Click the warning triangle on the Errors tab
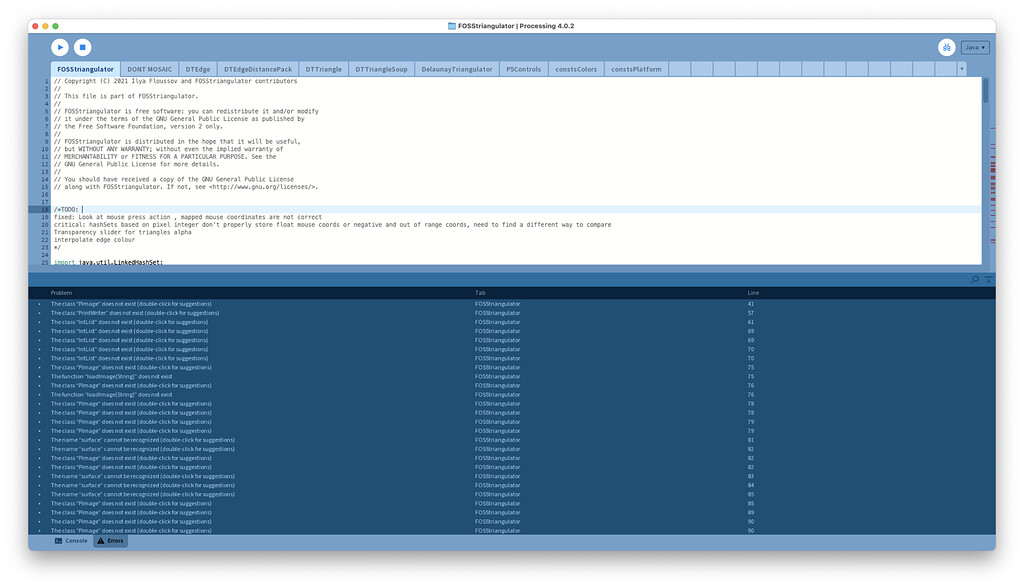The image size is (1024, 588). coord(98,540)
